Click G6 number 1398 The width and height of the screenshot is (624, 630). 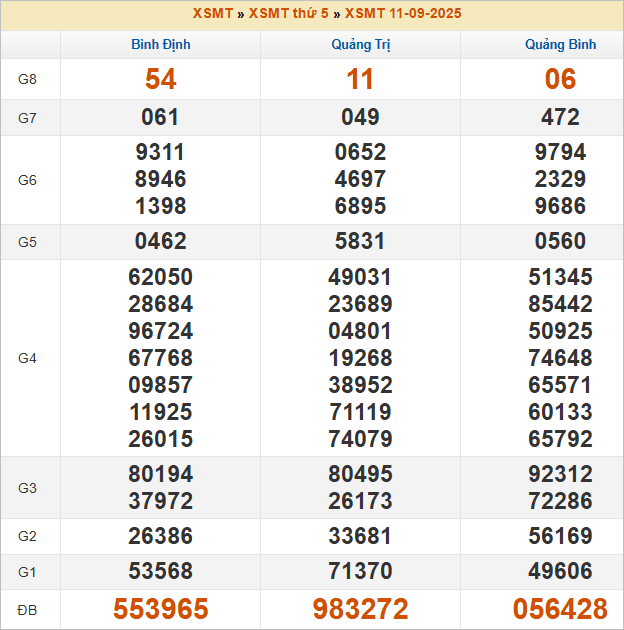pos(161,206)
